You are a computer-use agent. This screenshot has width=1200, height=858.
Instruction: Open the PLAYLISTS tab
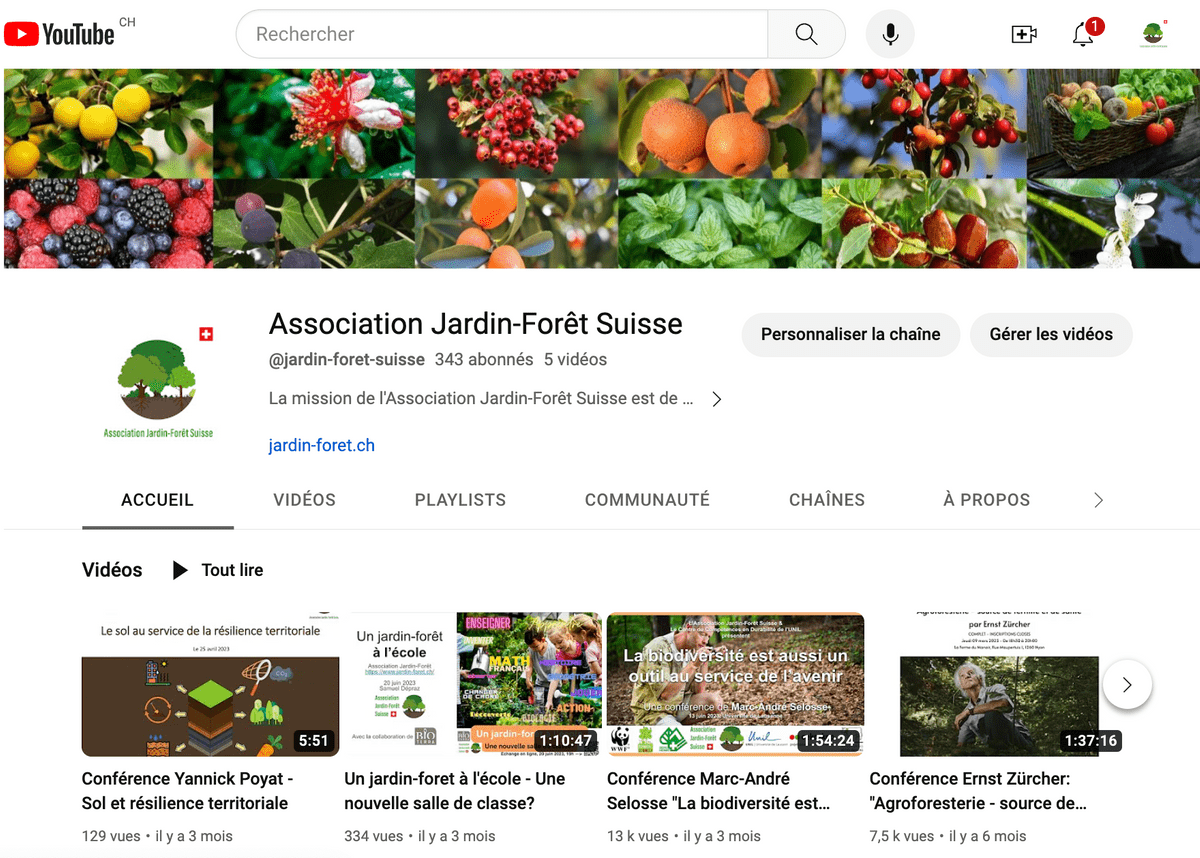pos(461,500)
